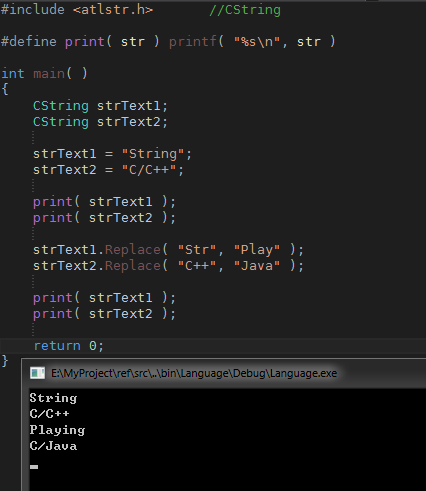The height and width of the screenshot is (491, 426).
Task: Click the console output line "C/C++"
Action: pos(49,414)
